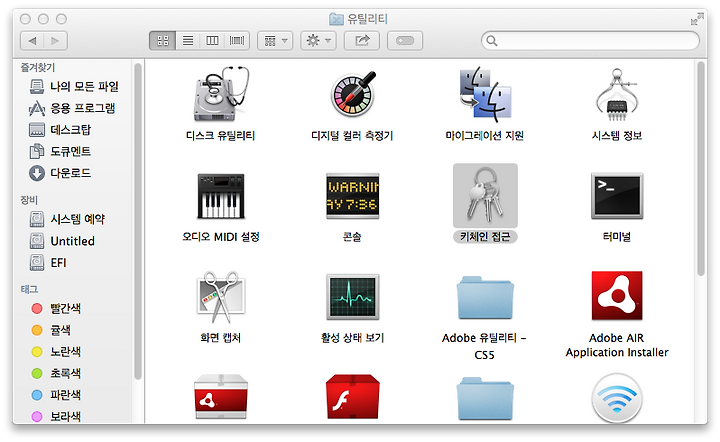This screenshot has height=442, width=720.
Task: Select the EFI volume in sidebar
Action: click(x=48, y=263)
